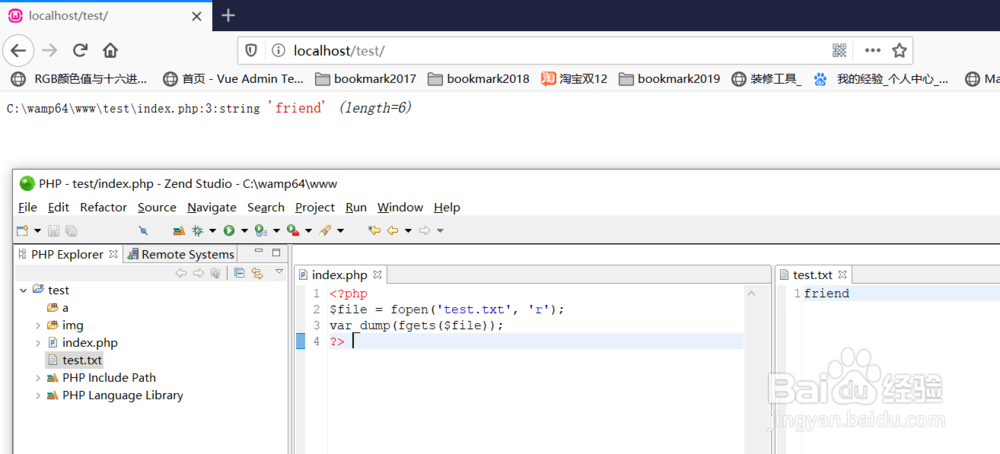
Task: Bookmark this page with the star
Action: pos(899,50)
